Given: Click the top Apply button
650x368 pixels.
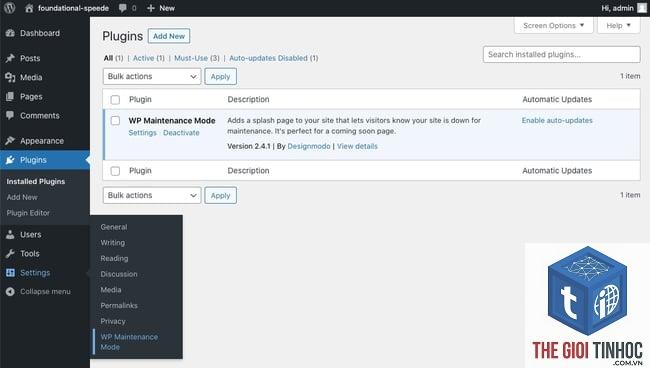Looking at the screenshot, I should point(220,76).
